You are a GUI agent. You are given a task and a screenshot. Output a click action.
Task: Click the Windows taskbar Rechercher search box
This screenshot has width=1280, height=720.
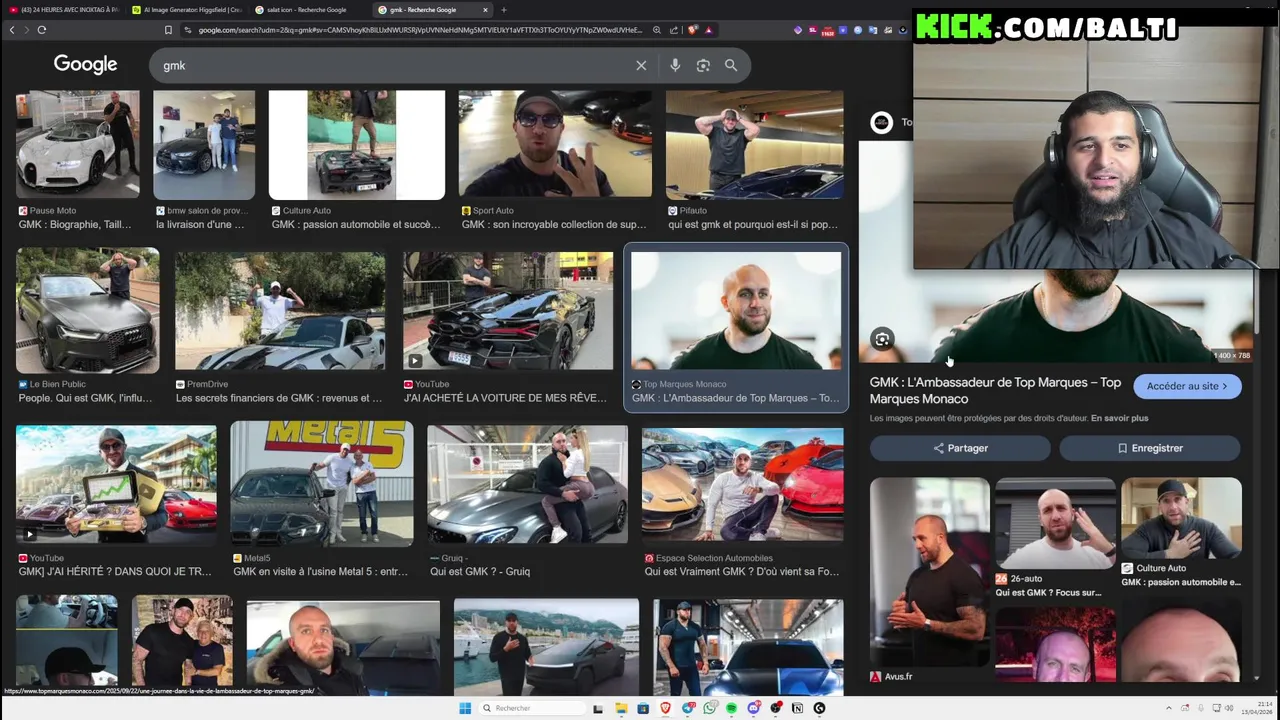(x=530, y=708)
